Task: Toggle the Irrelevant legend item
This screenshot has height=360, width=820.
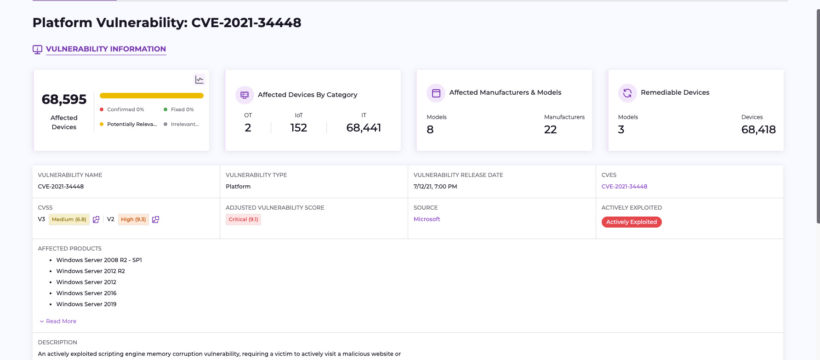Action: point(181,125)
